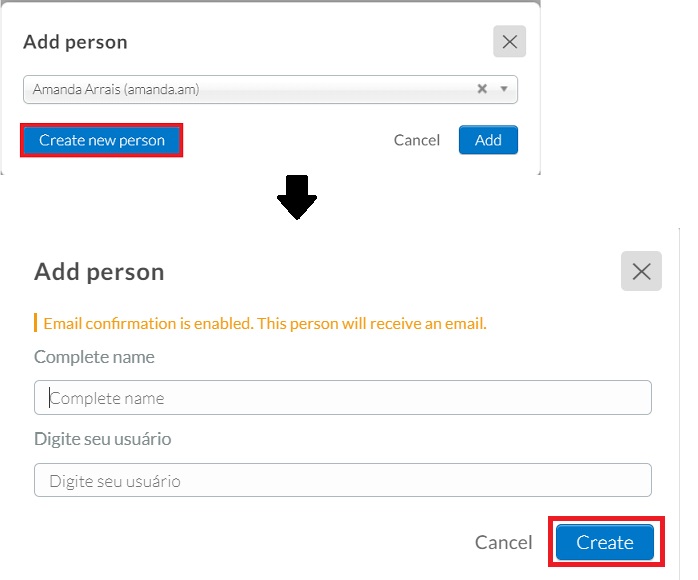
Task: Cancel the new person creation form
Action: point(503,542)
